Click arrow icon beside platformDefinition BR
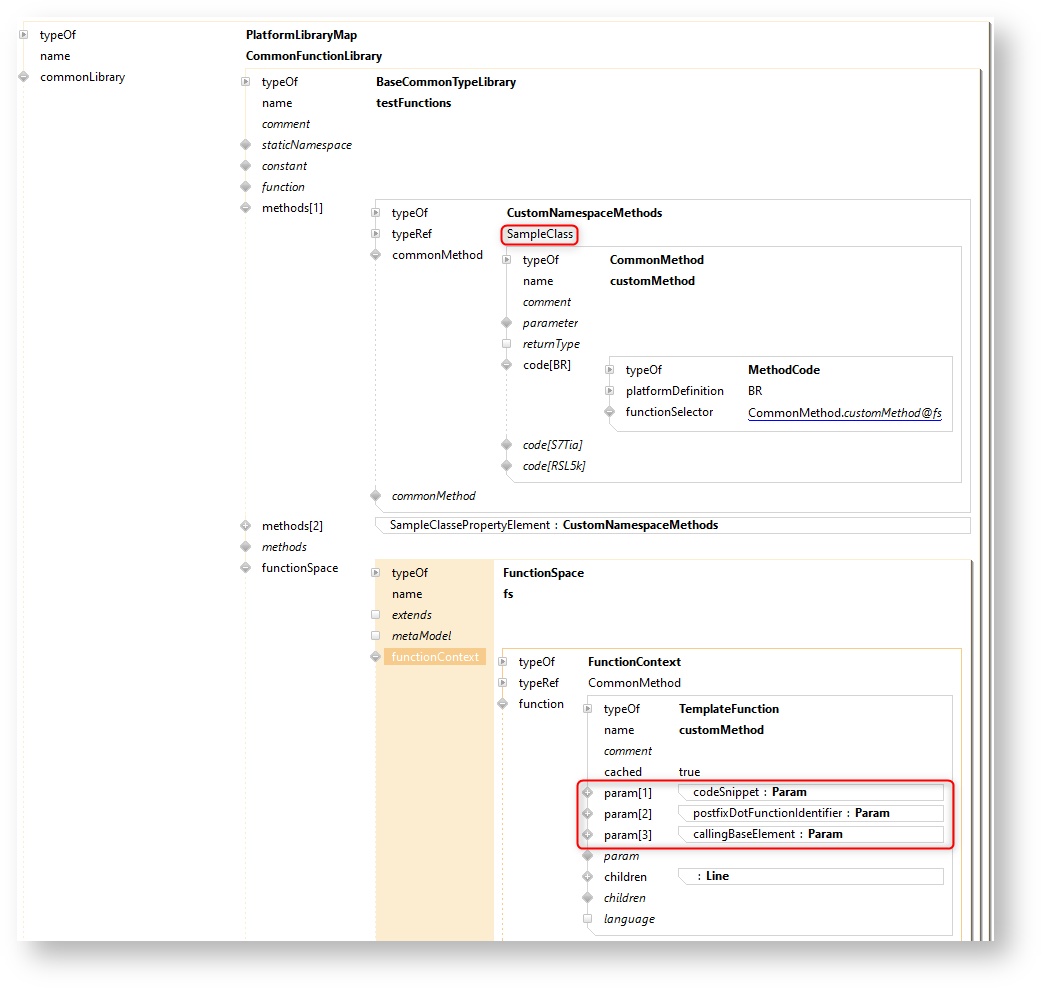The image size is (1042, 989). [x=610, y=391]
